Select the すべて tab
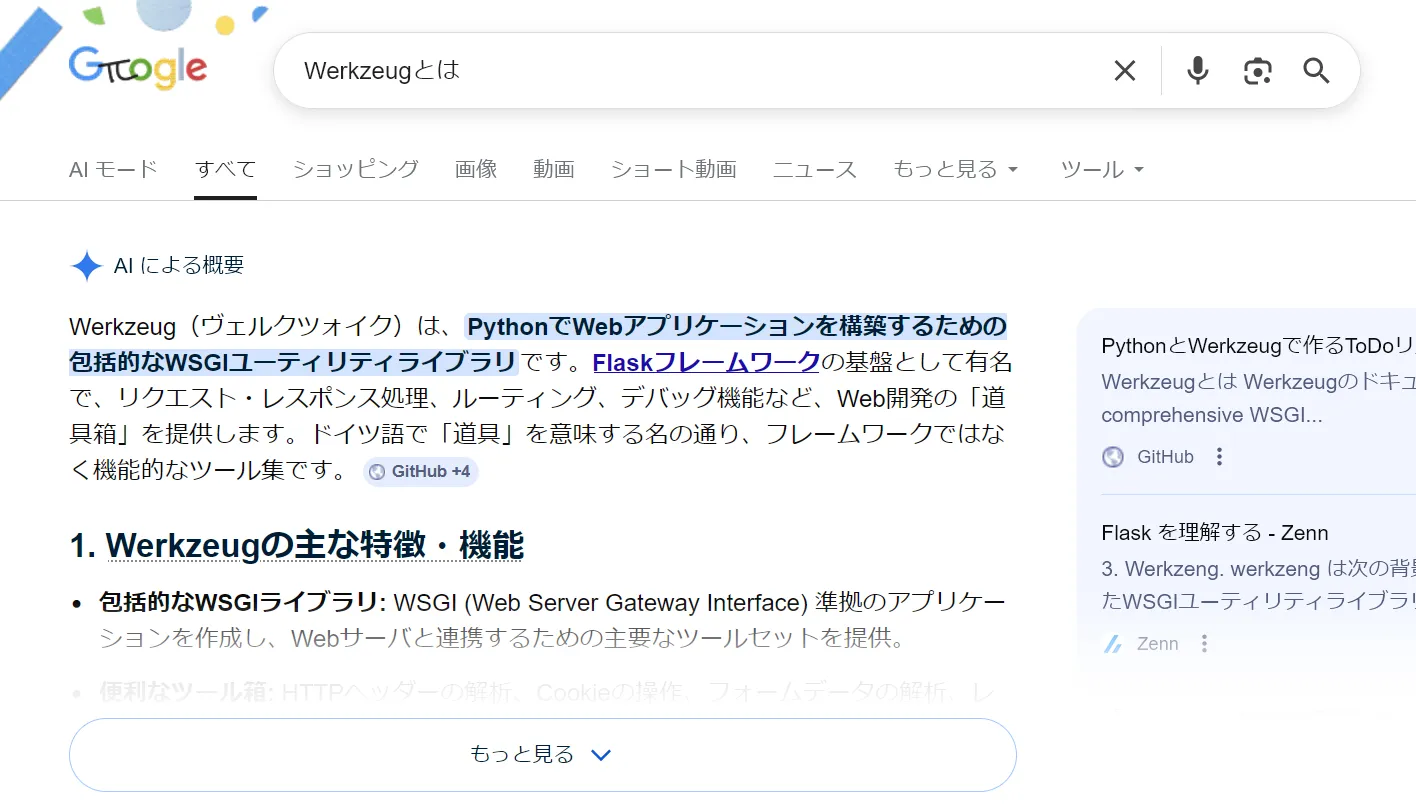 click(x=225, y=169)
